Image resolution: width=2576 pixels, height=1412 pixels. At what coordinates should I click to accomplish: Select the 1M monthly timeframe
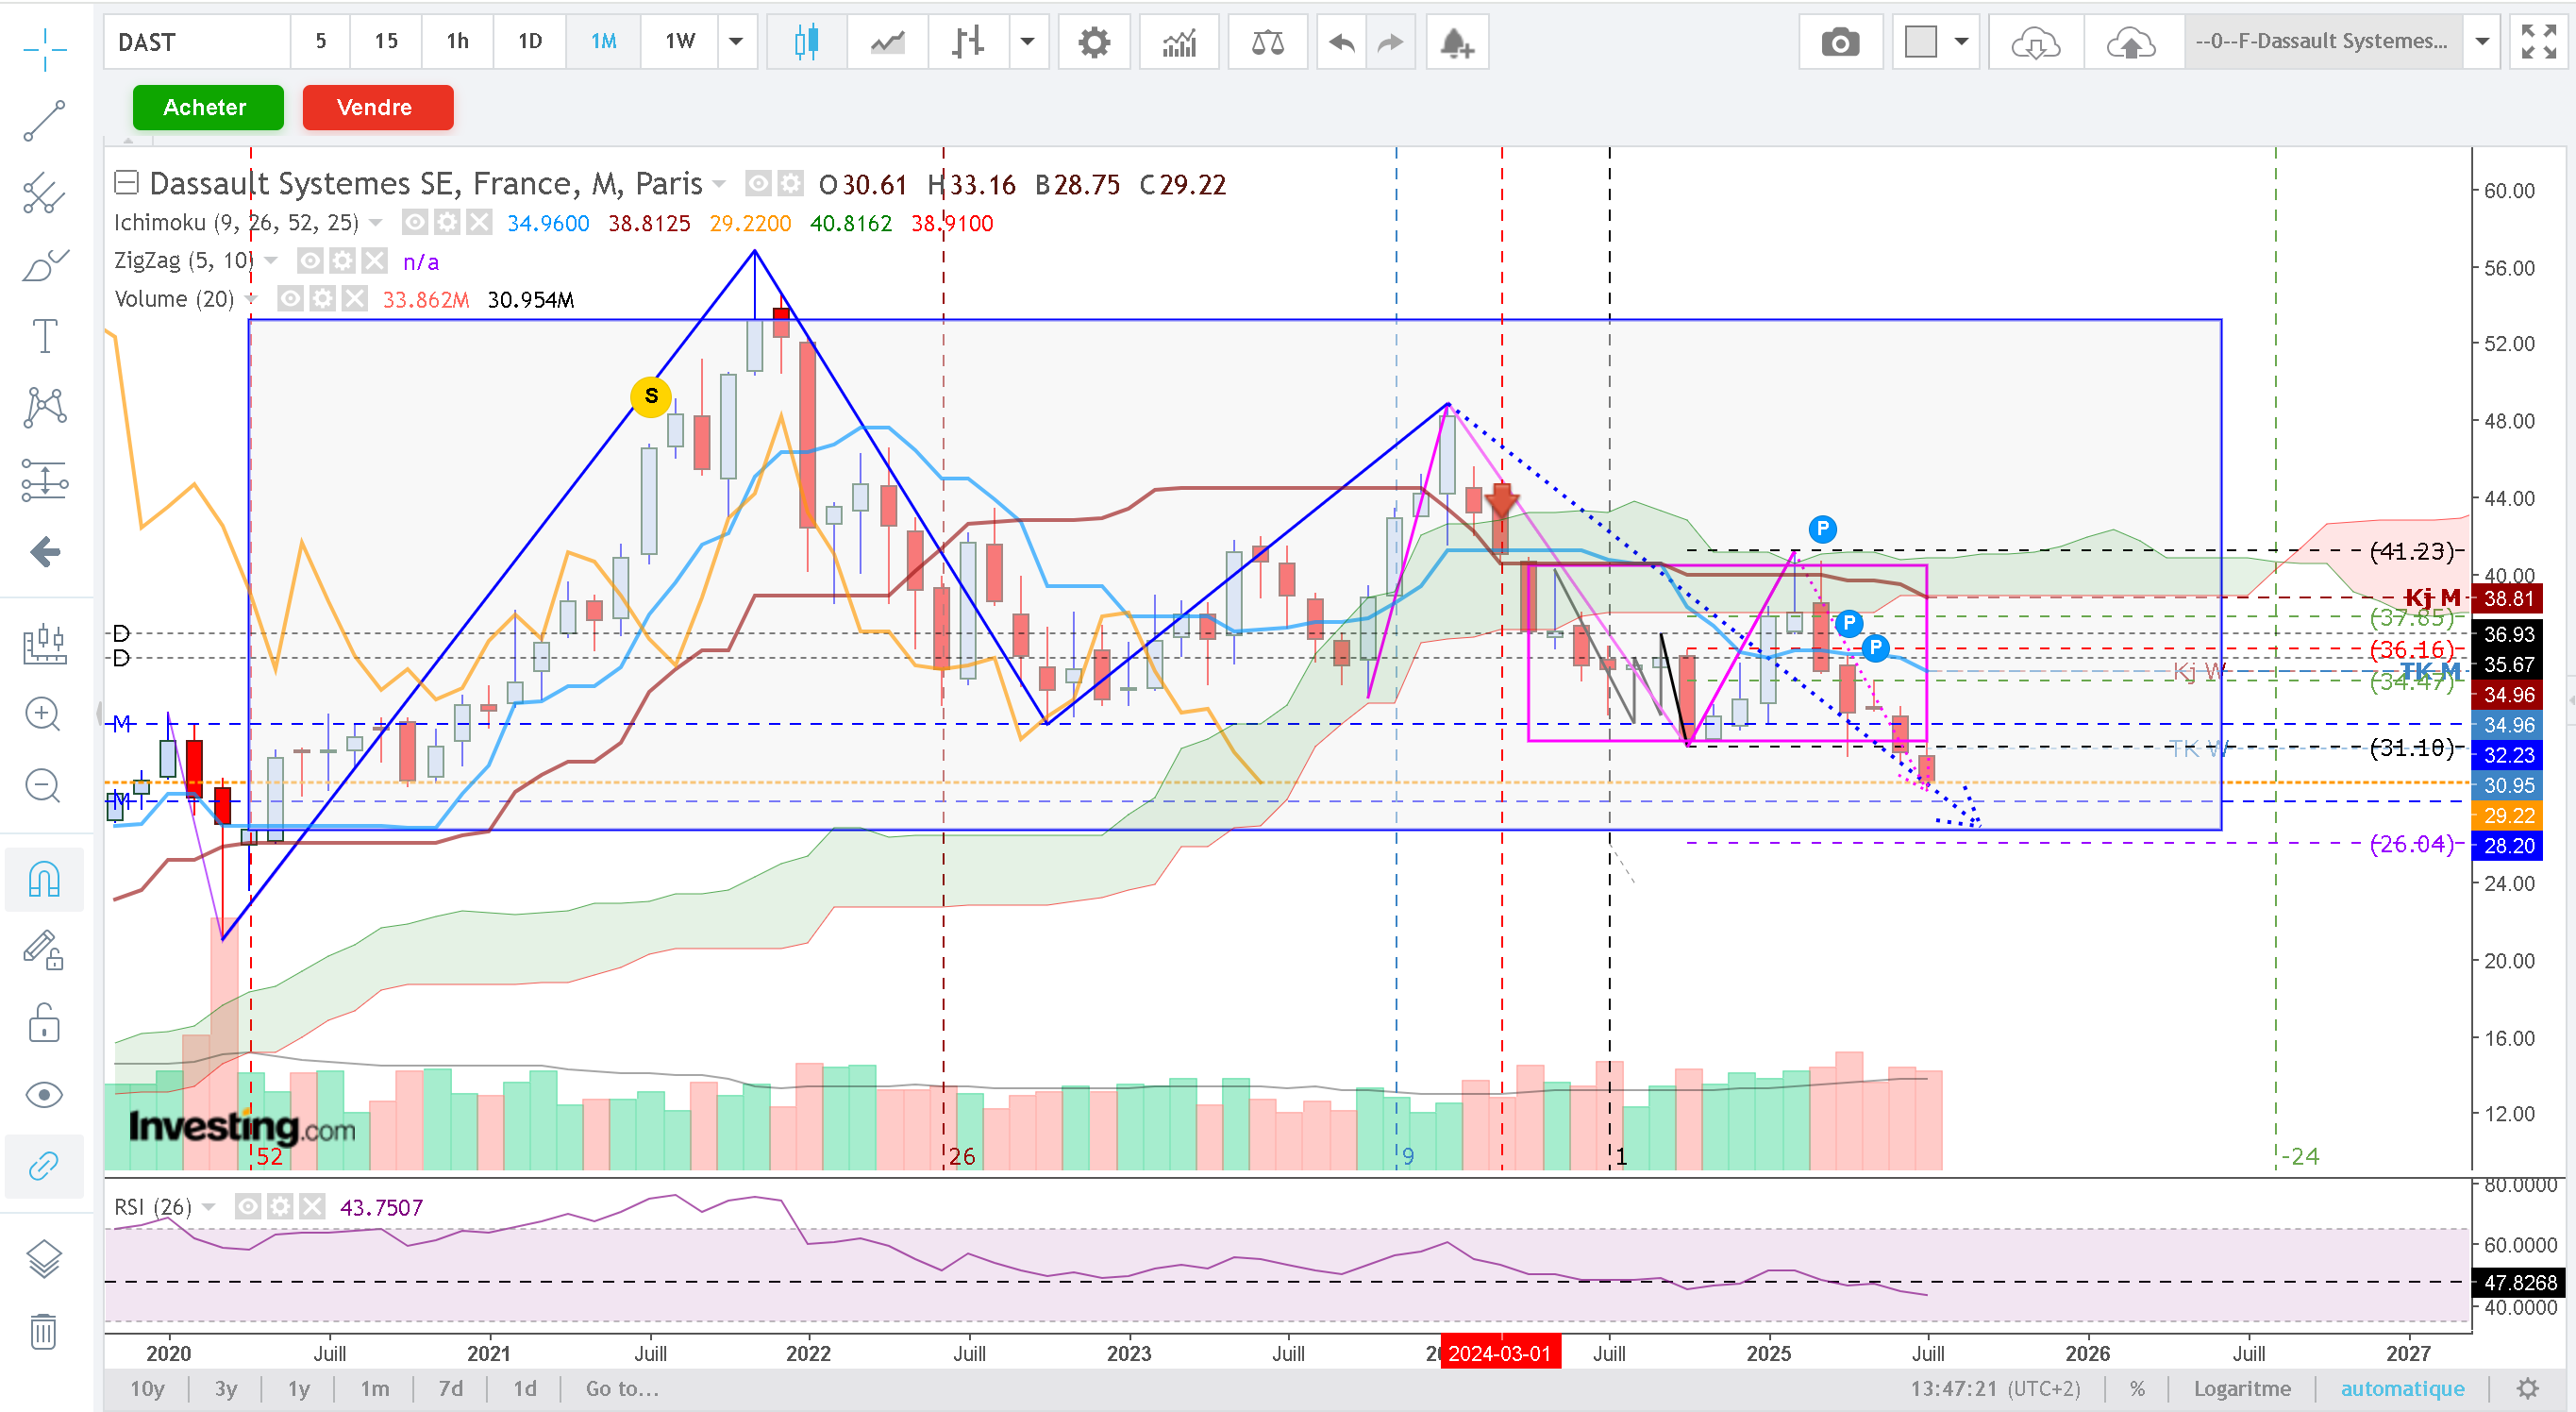(x=603, y=41)
